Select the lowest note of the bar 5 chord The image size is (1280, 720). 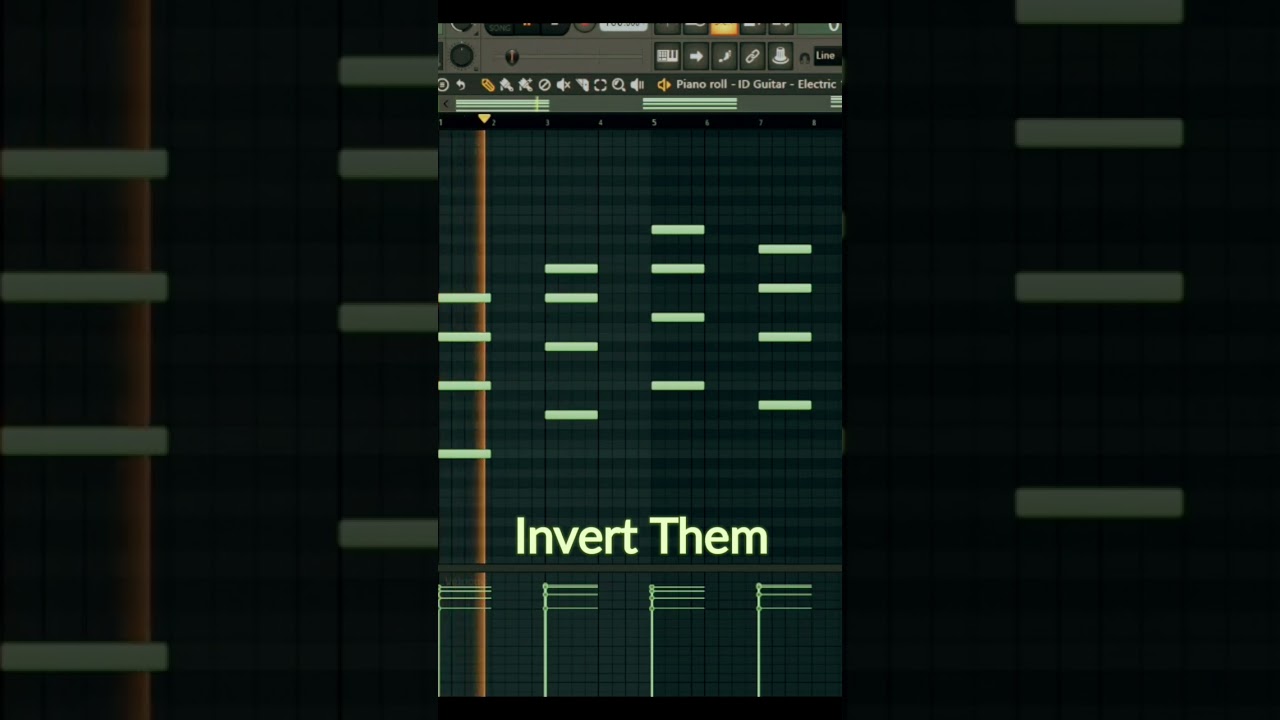pyautogui.click(x=678, y=385)
